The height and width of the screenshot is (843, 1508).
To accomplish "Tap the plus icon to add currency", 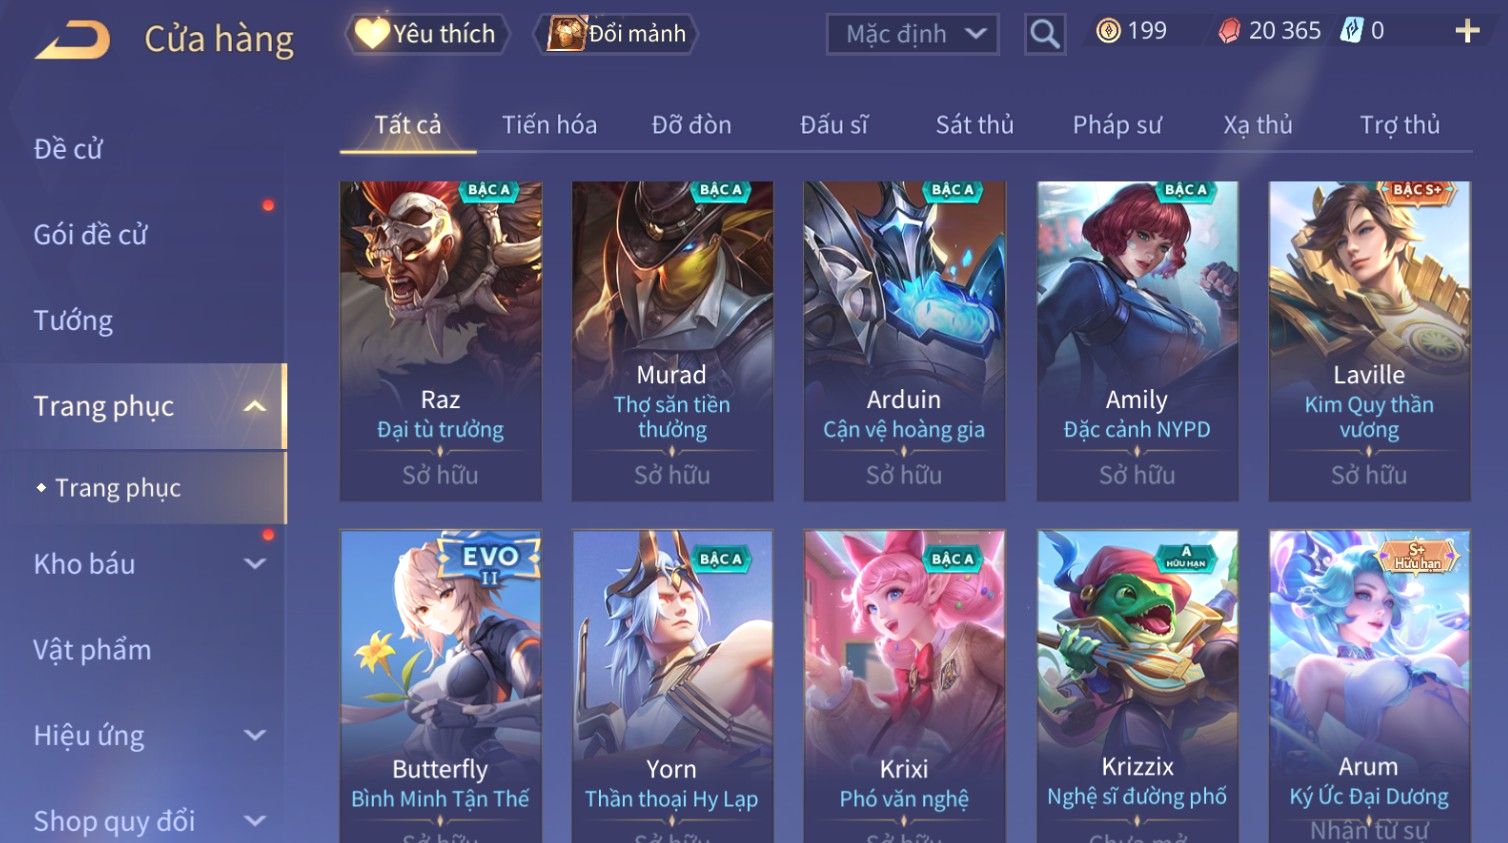I will 1467,32.
